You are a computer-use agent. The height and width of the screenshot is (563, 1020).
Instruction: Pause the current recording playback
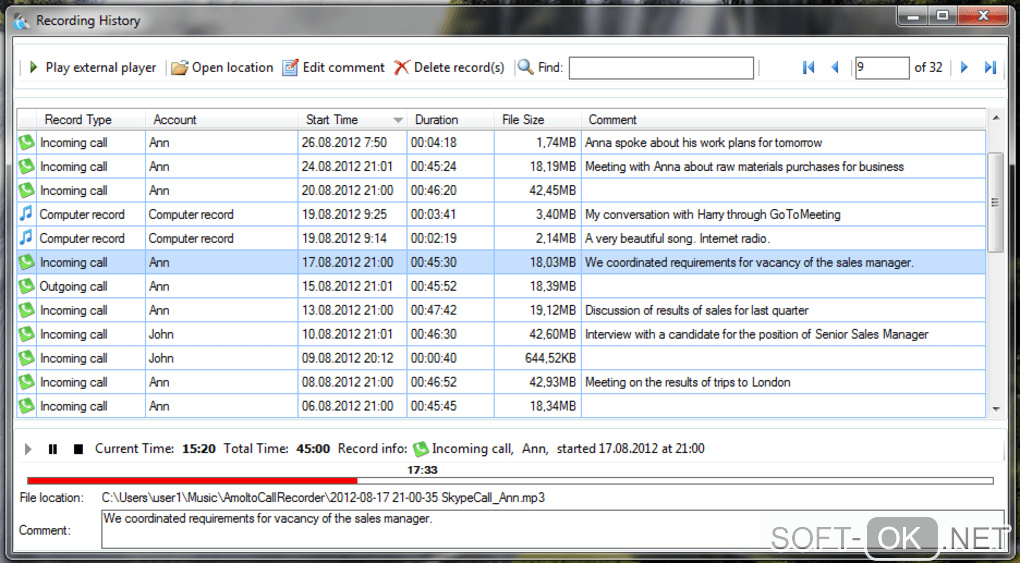point(53,449)
